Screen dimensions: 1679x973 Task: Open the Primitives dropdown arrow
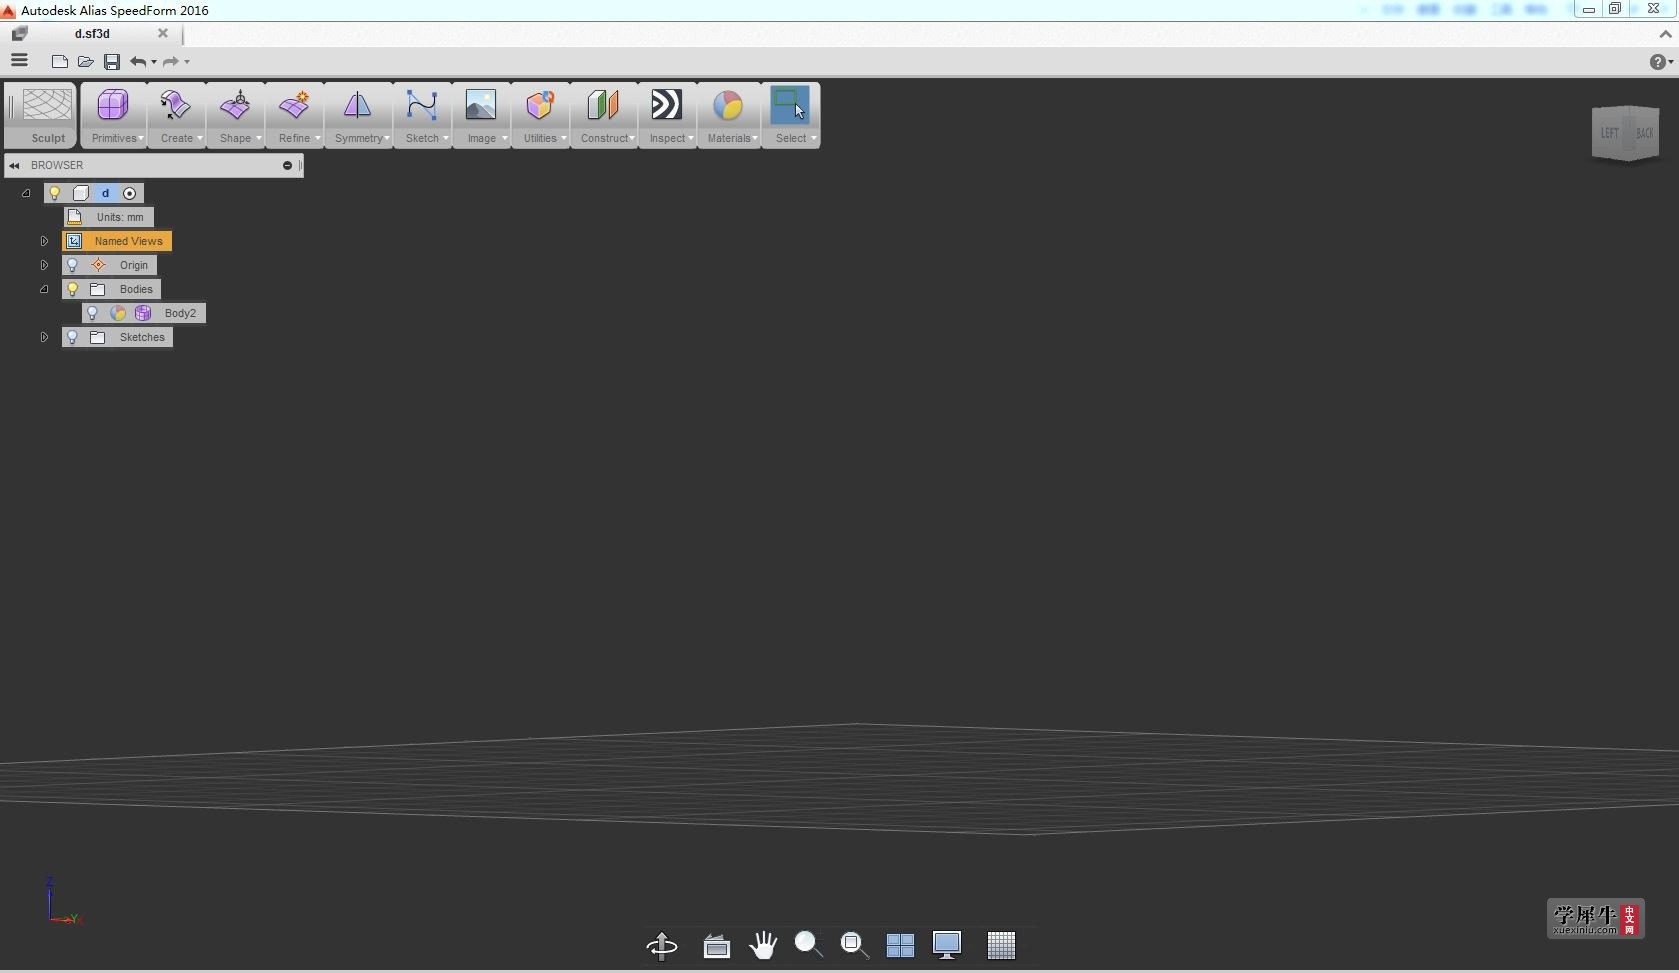coord(141,139)
